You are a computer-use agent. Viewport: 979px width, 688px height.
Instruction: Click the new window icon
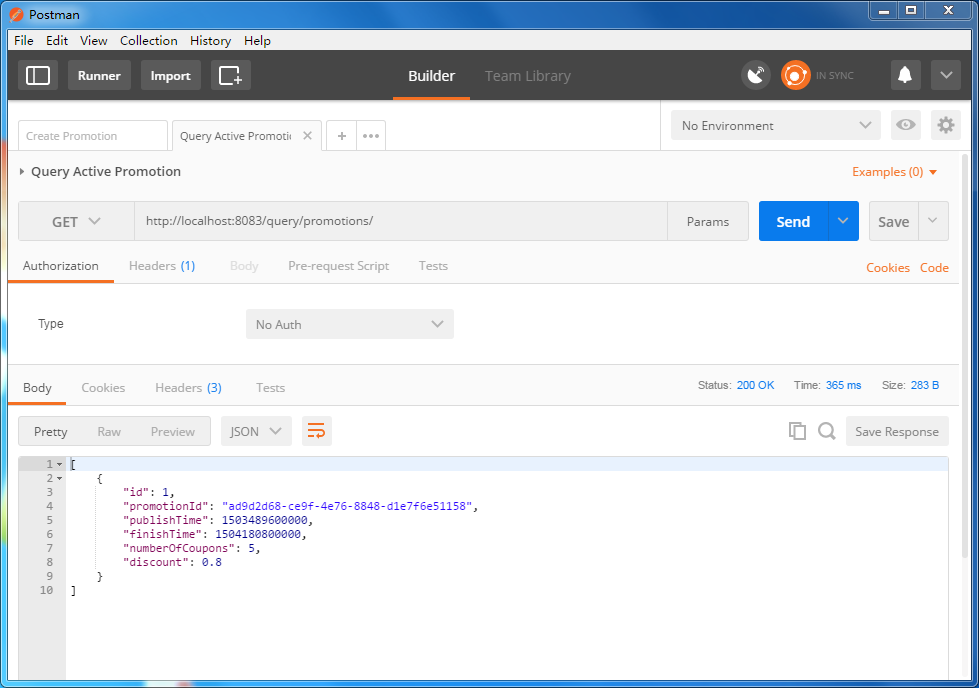point(230,76)
